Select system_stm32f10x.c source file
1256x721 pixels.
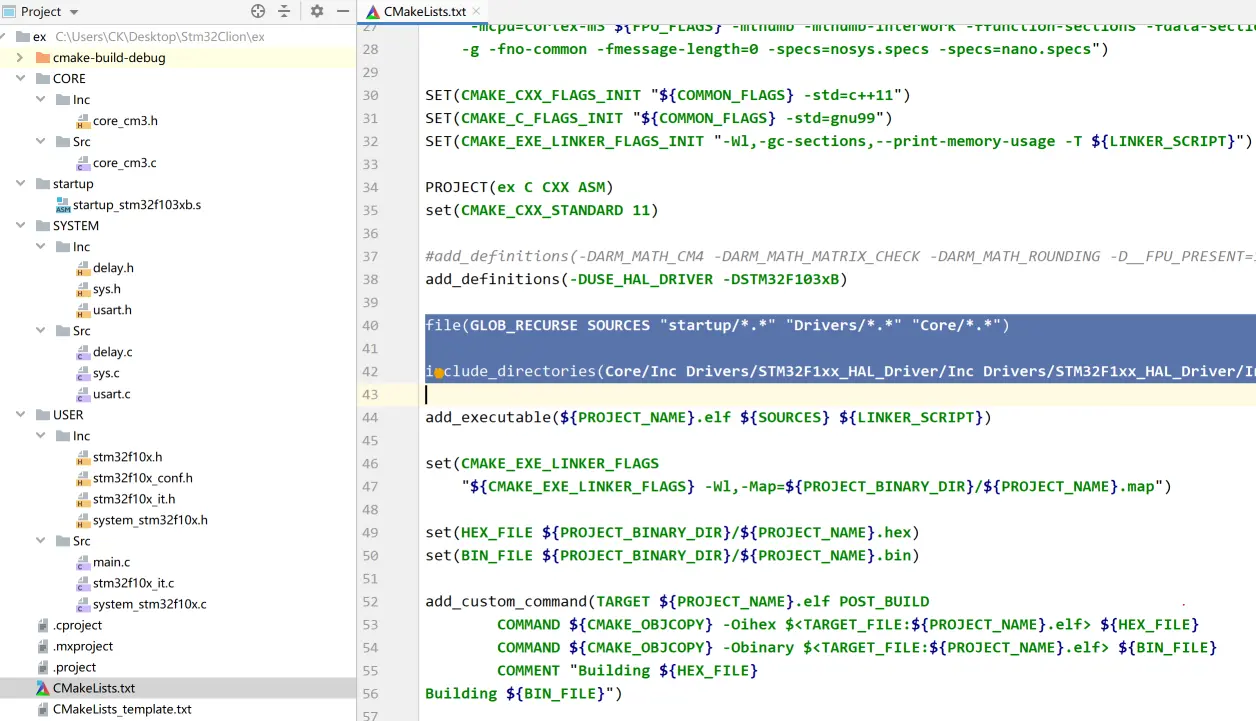(150, 604)
